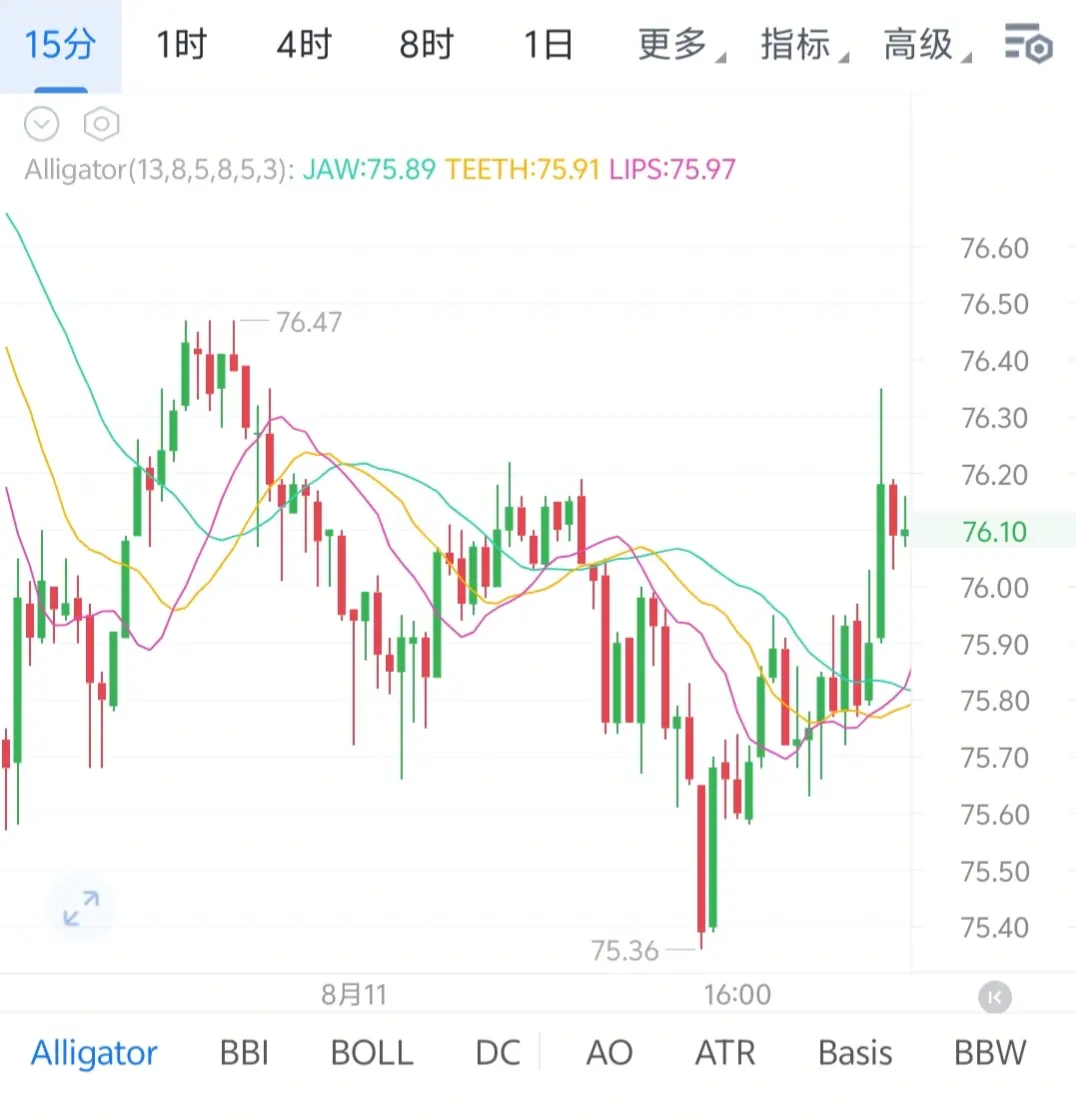Switch to the 4时 timeframe

click(304, 45)
